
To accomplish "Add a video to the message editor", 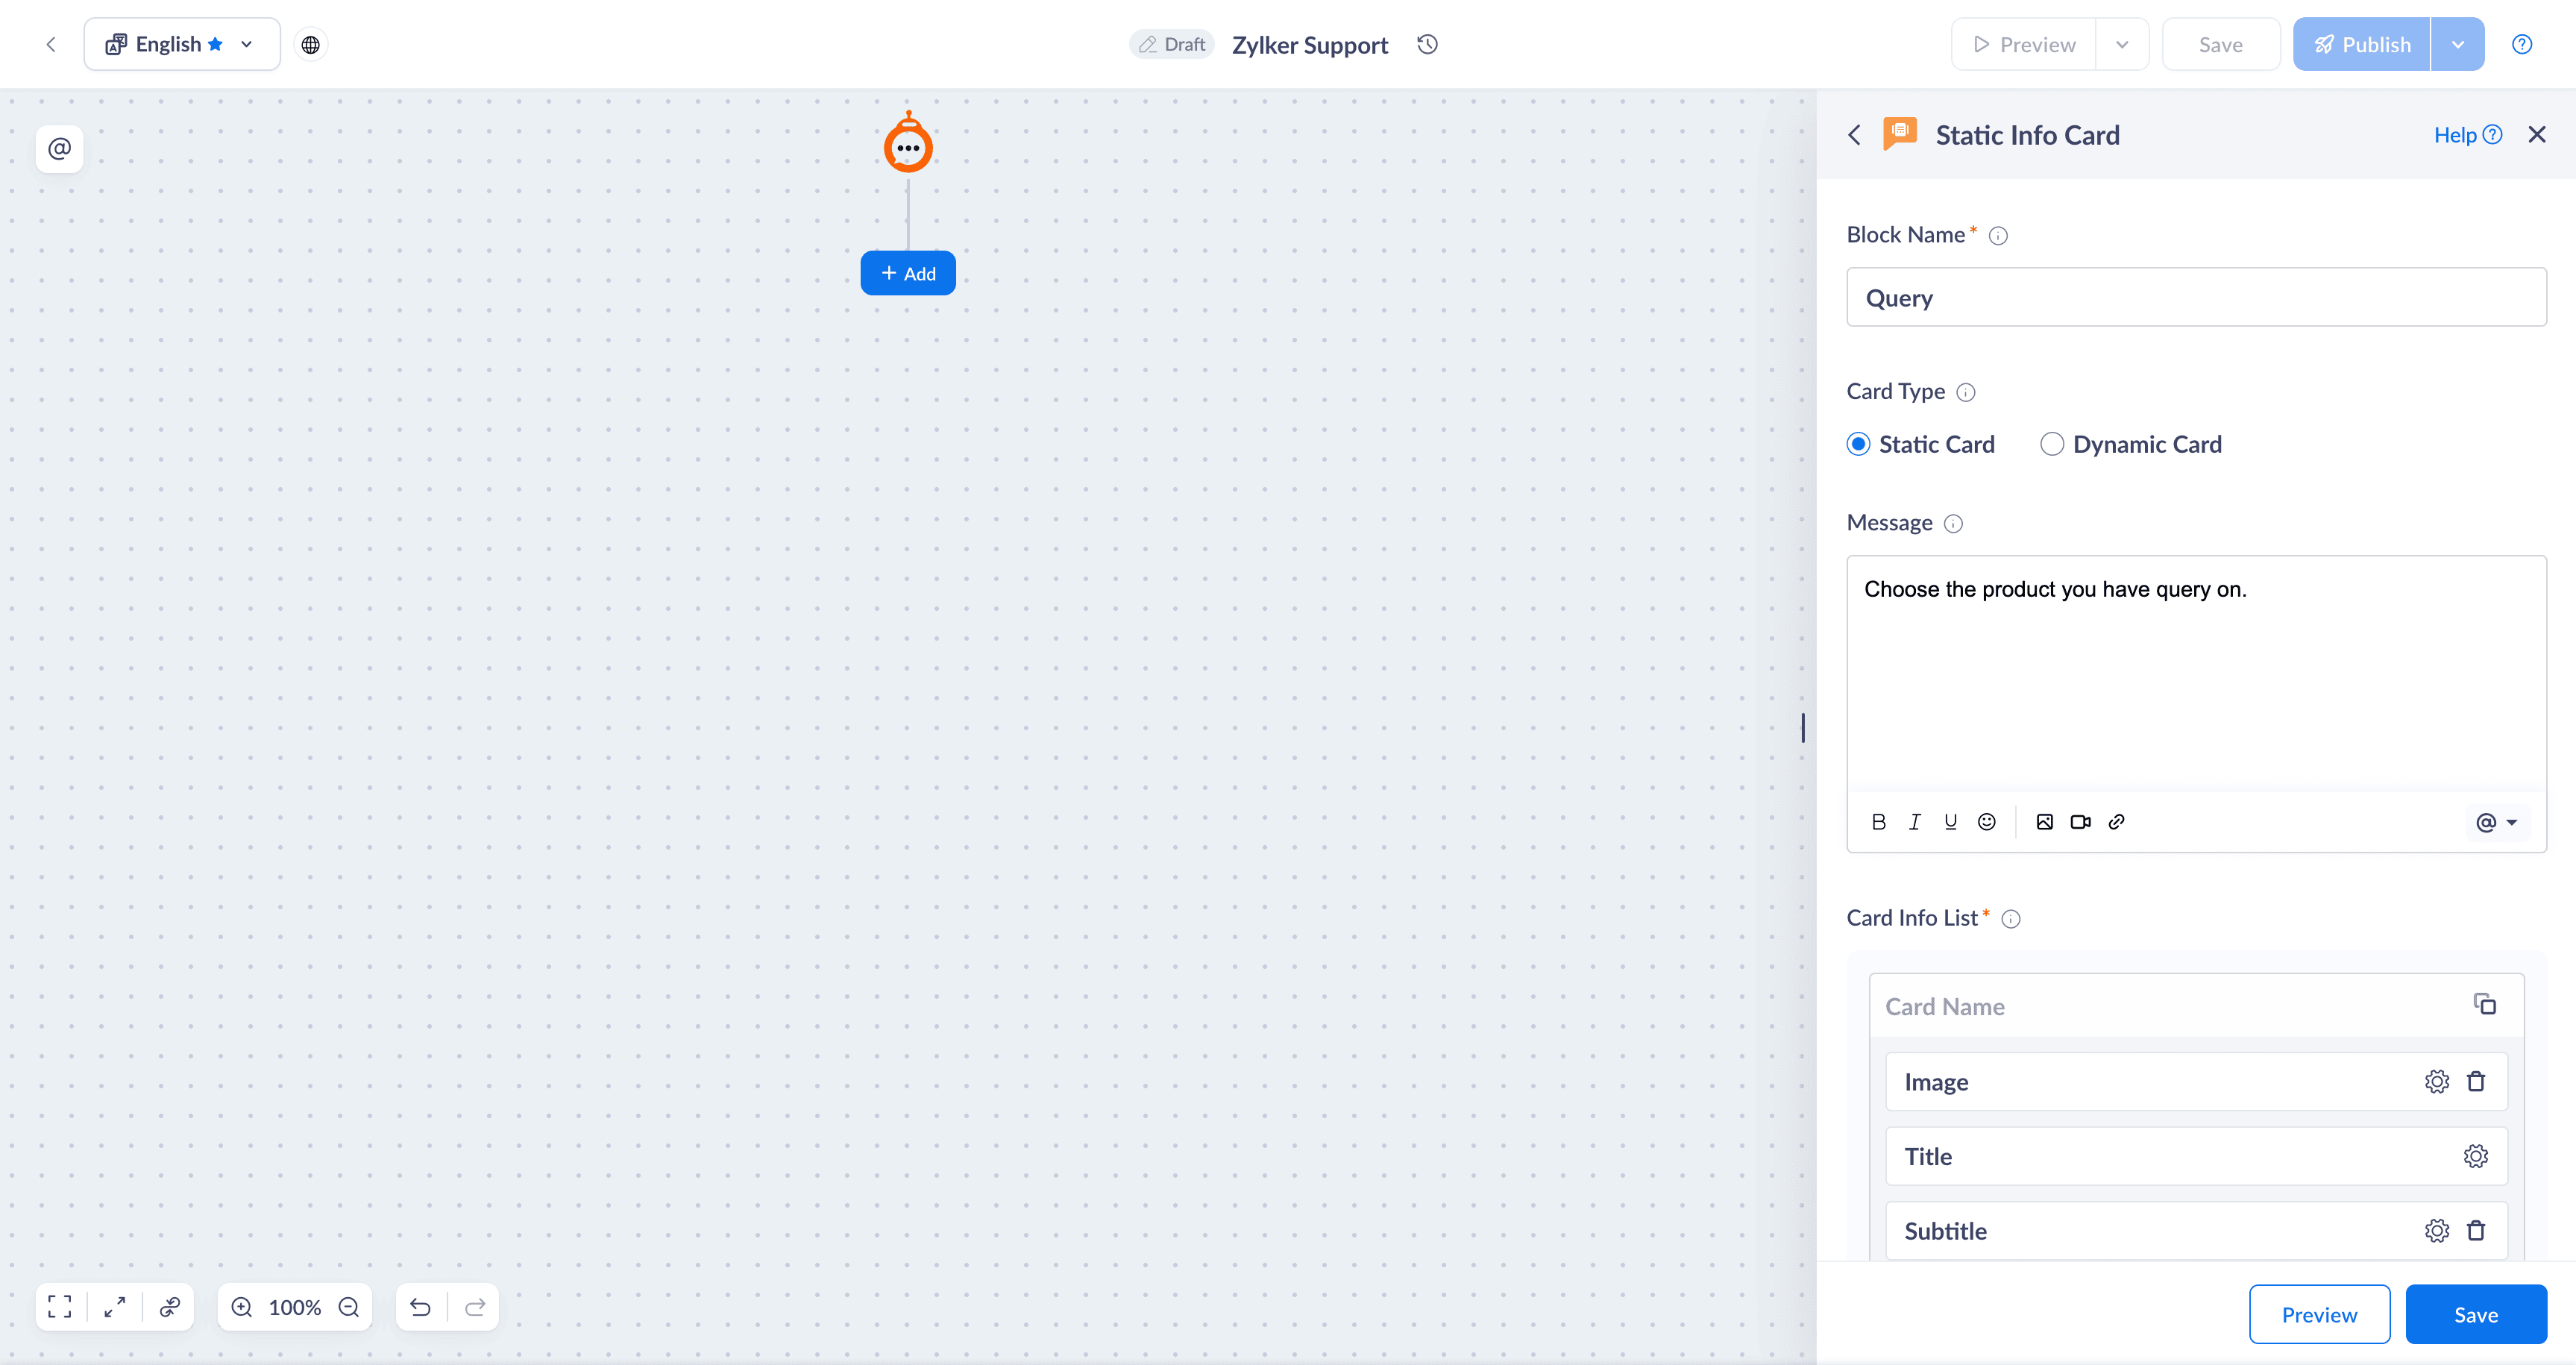I will pos(2080,822).
